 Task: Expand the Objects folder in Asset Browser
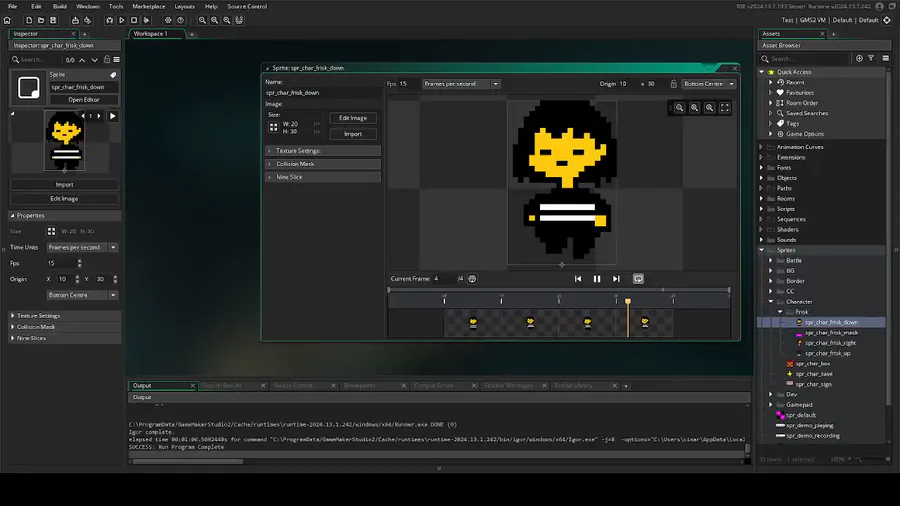tap(762, 178)
